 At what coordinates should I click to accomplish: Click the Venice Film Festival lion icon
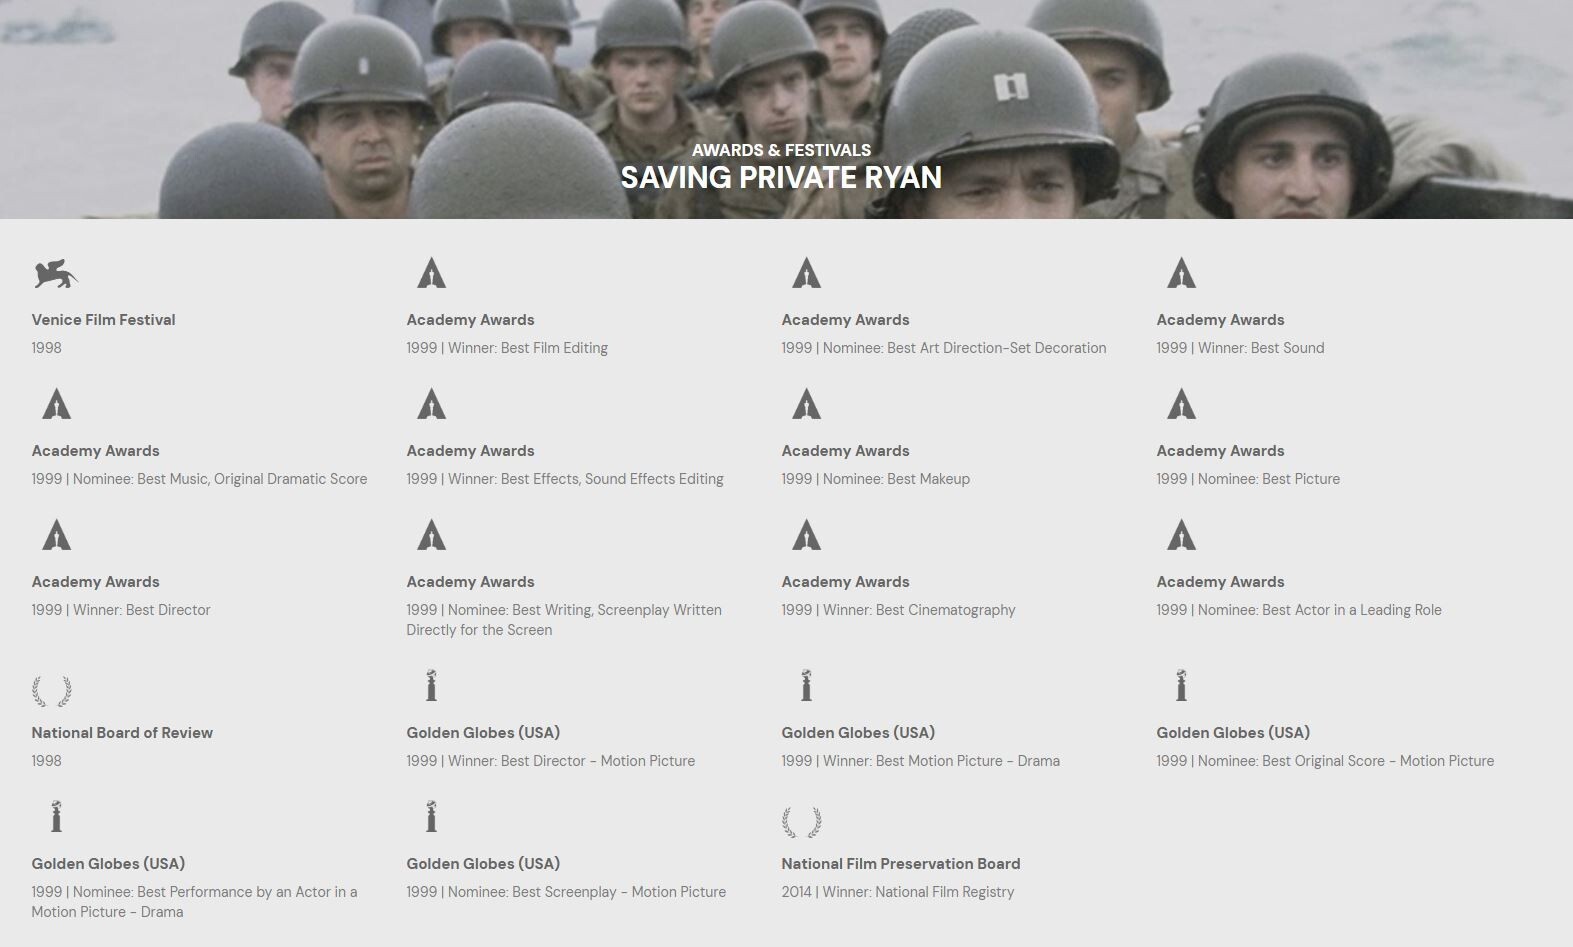56,274
